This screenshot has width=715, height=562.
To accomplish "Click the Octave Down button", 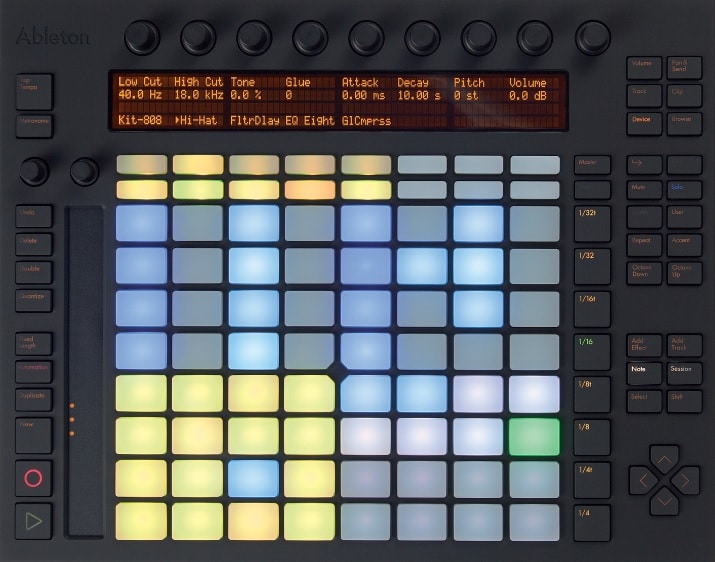I will point(644,273).
